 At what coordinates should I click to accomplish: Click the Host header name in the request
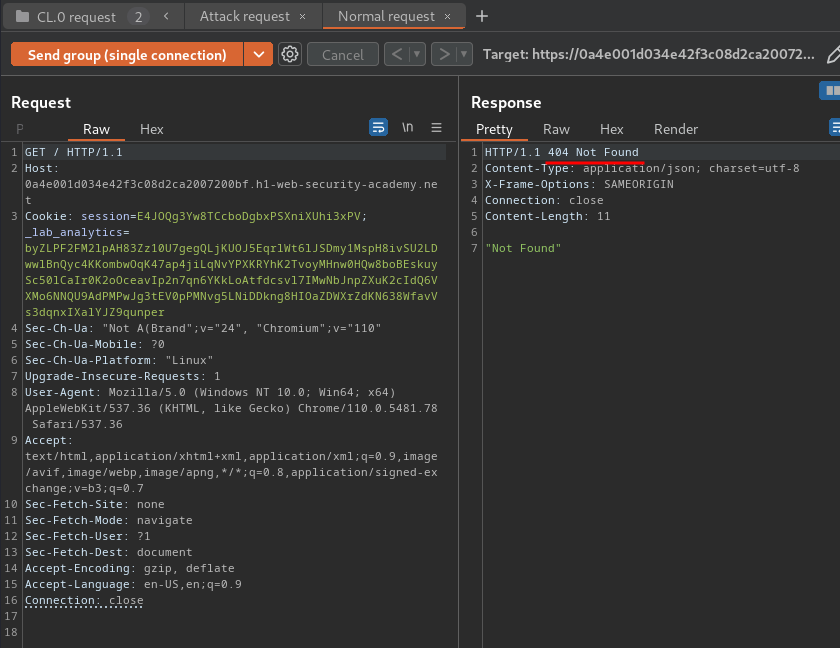click(x=41, y=168)
